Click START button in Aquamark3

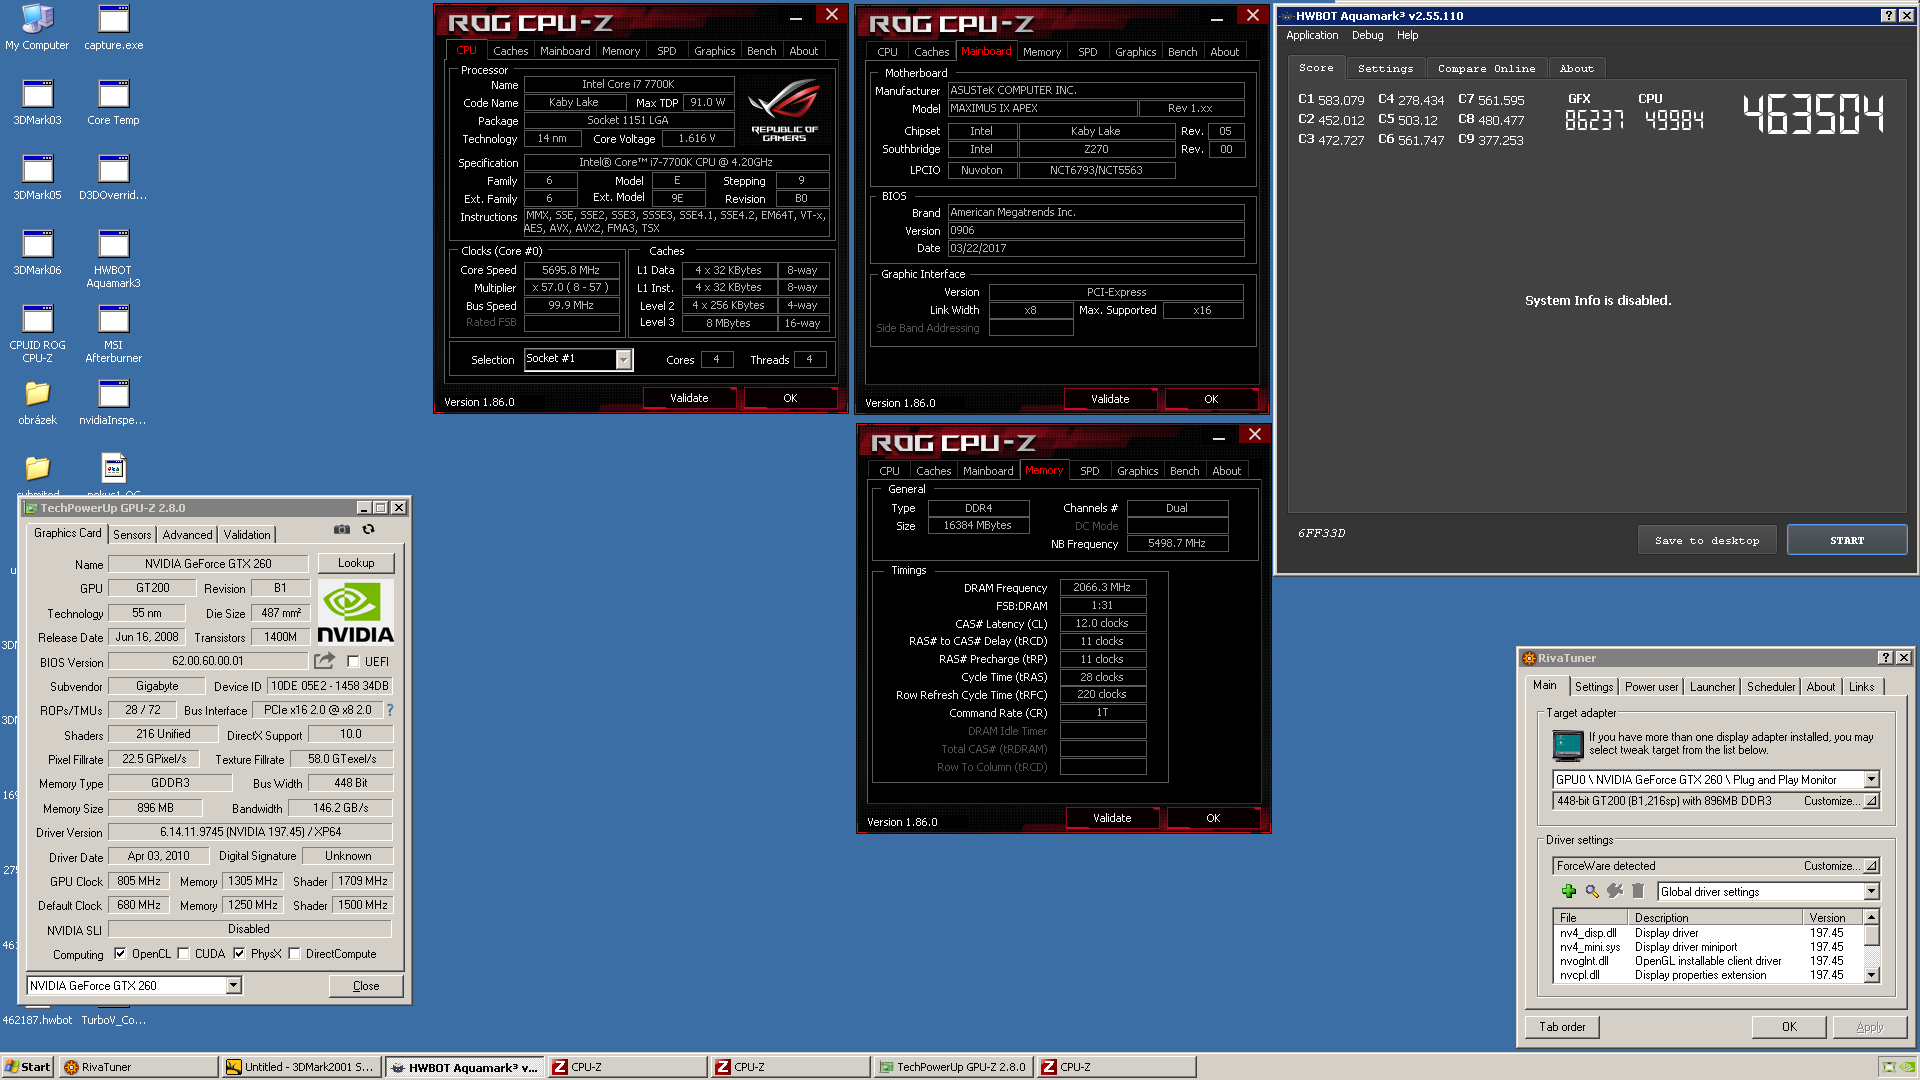pos(1847,540)
